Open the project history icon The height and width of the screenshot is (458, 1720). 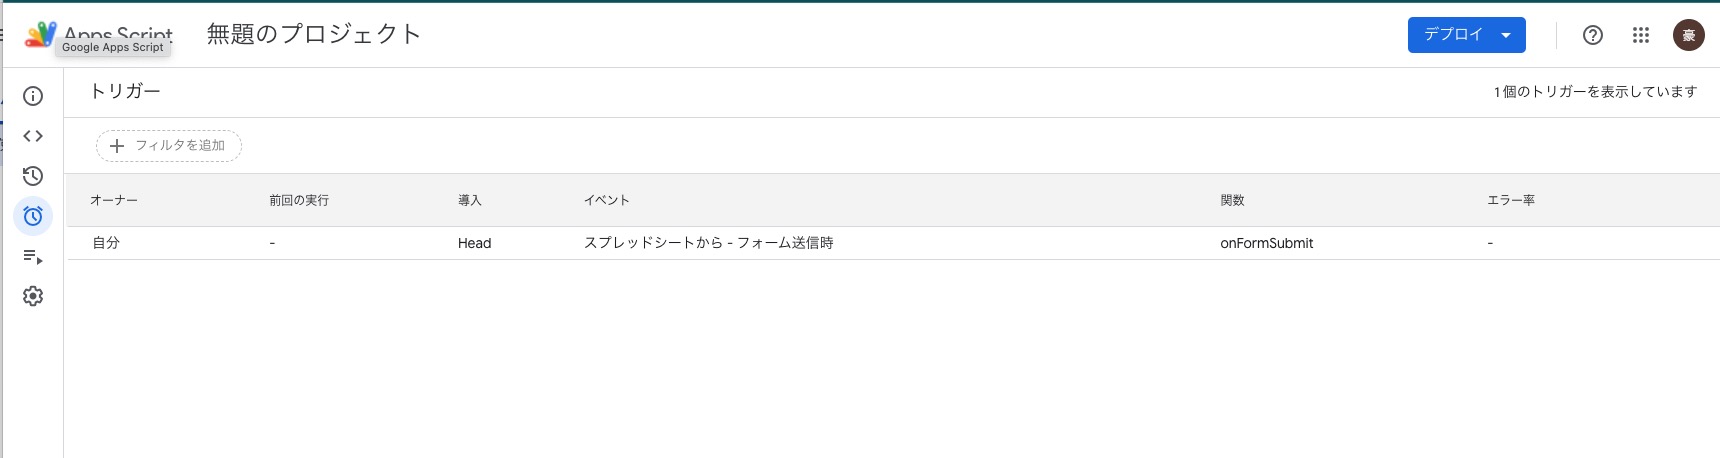point(33,176)
